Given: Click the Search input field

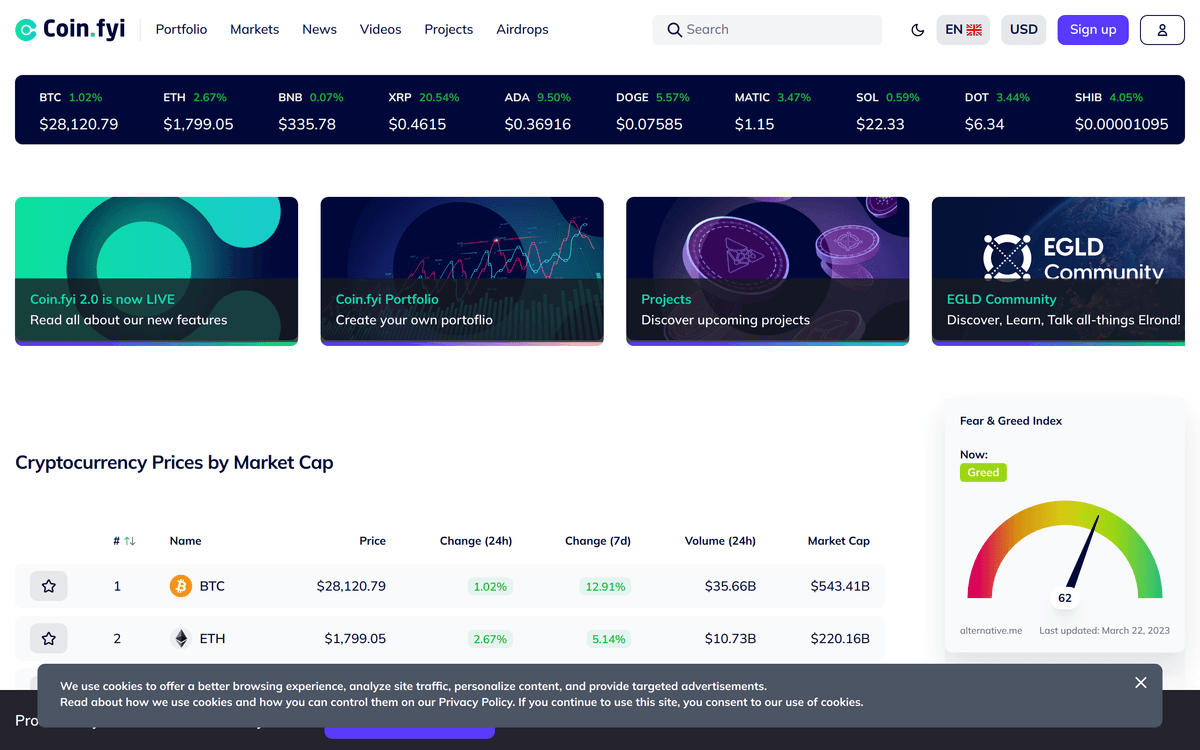Looking at the screenshot, I should click(x=767, y=30).
